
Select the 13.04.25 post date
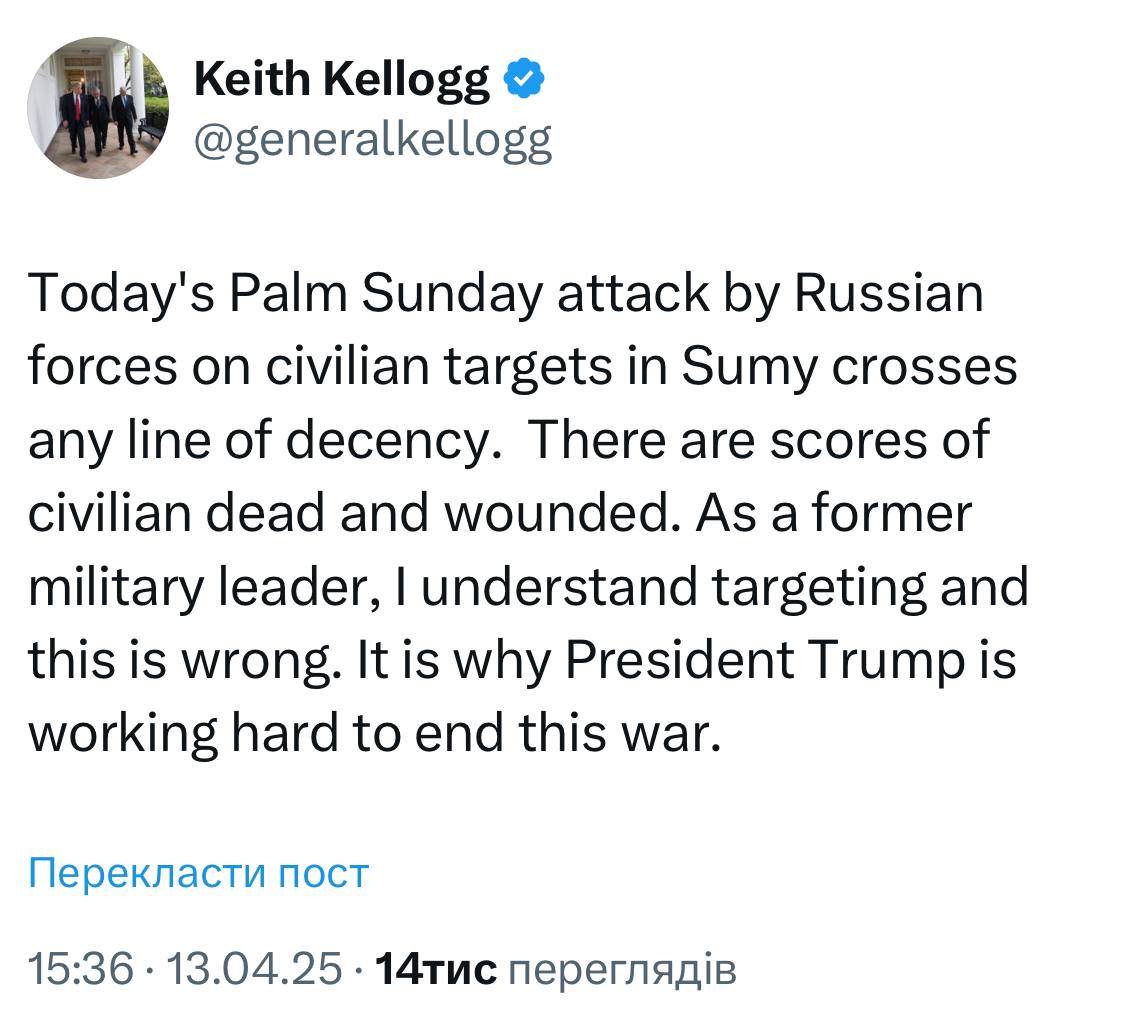[253, 968]
